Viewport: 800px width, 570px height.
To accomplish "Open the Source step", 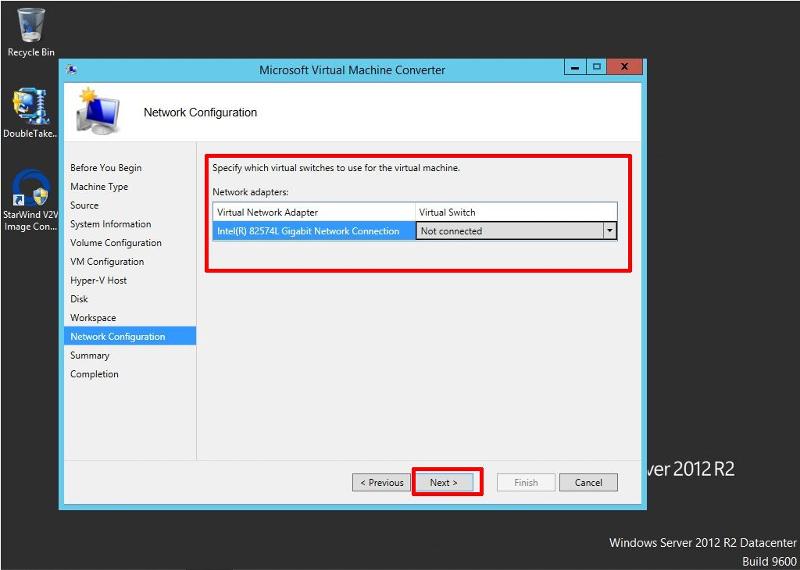I will [84, 205].
